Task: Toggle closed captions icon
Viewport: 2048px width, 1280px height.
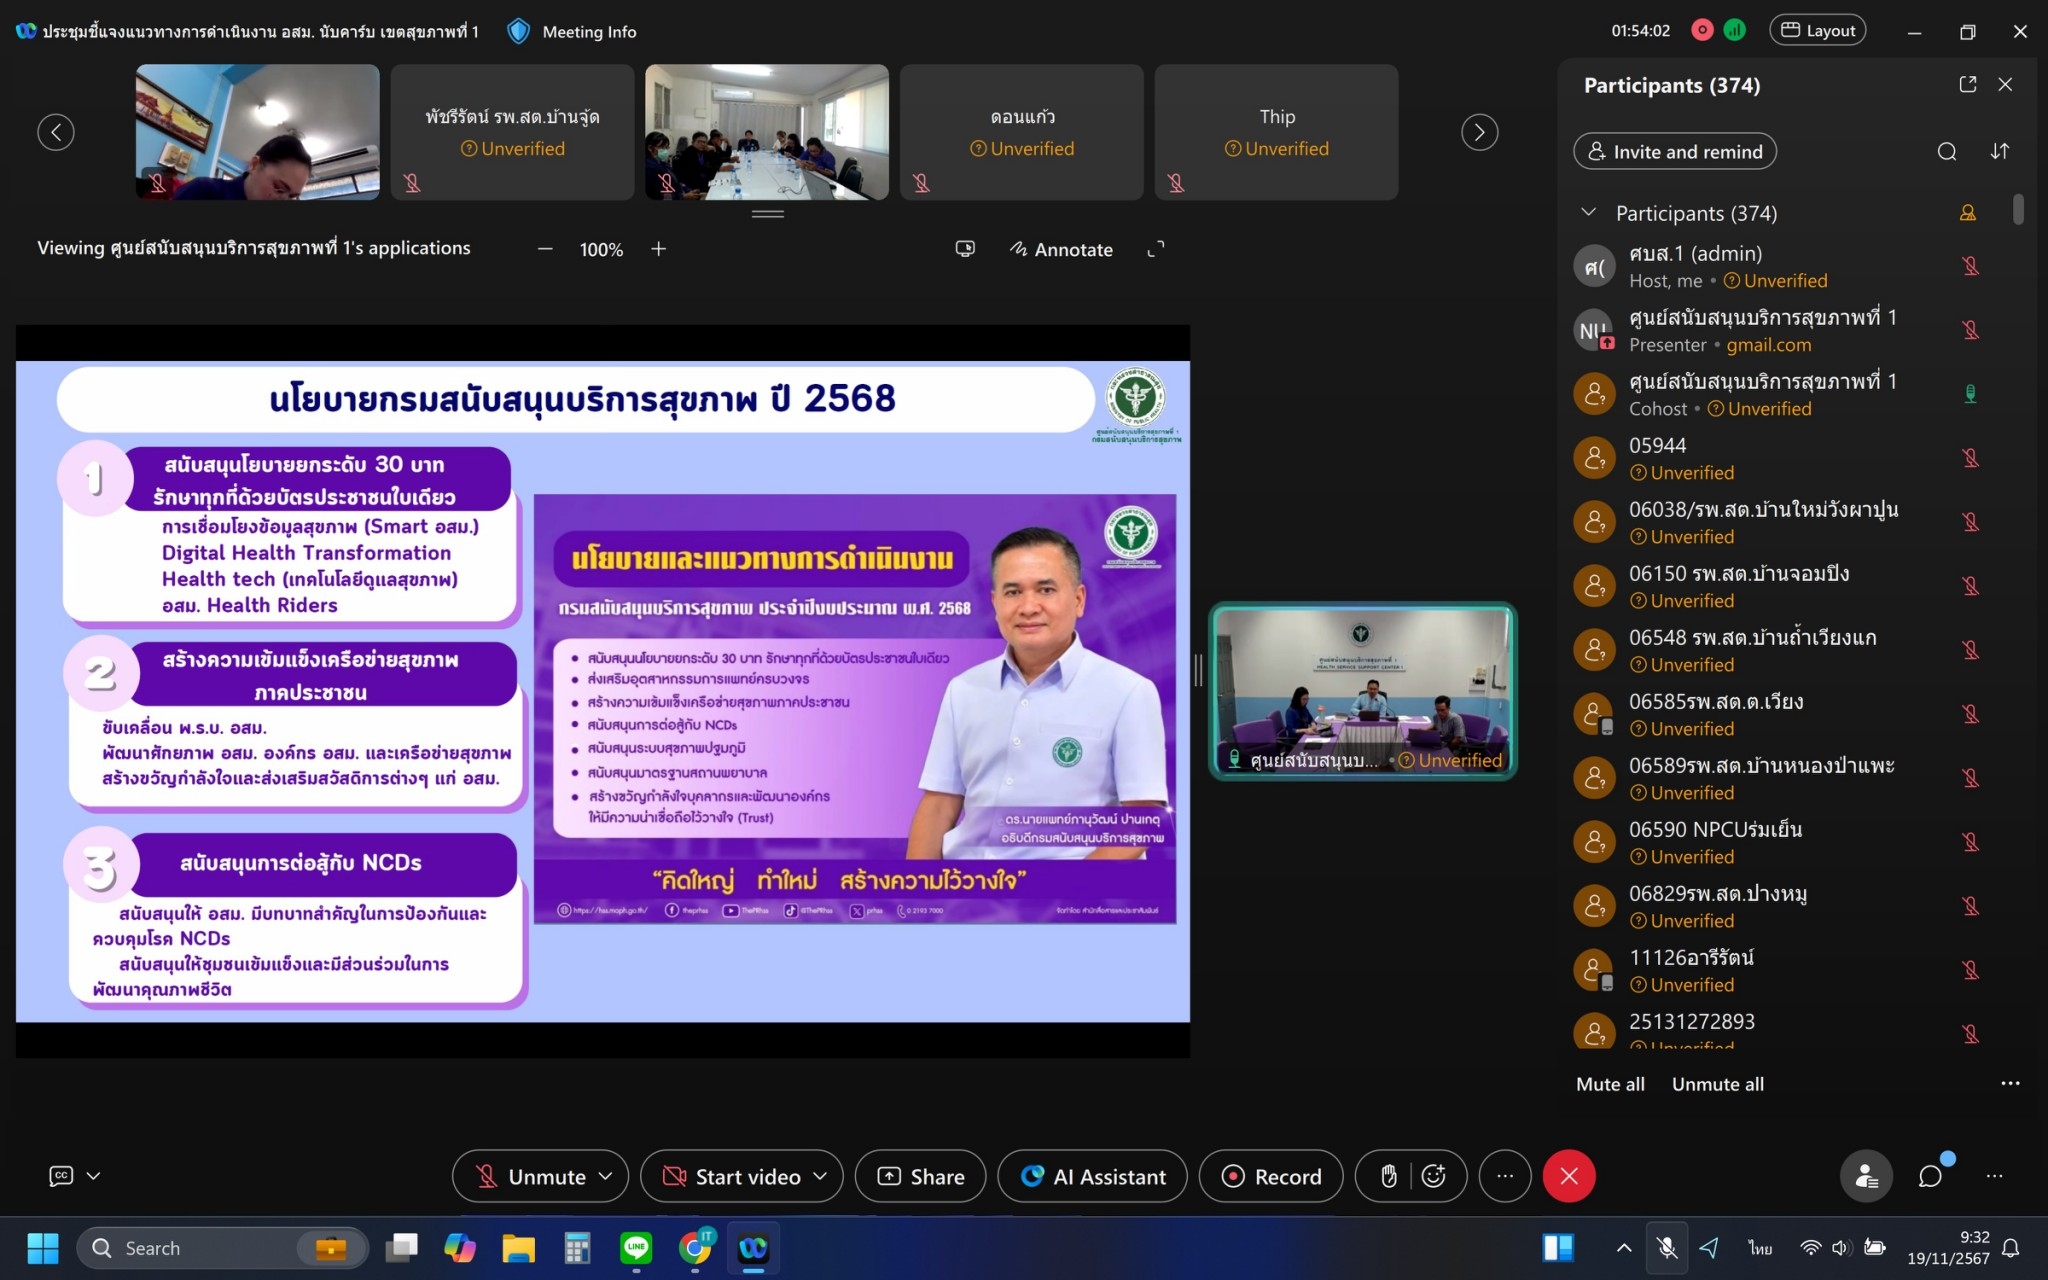Action: click(61, 1176)
